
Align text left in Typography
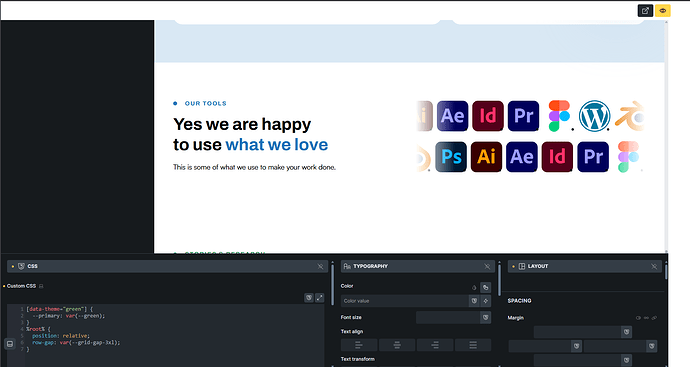[x=359, y=345]
